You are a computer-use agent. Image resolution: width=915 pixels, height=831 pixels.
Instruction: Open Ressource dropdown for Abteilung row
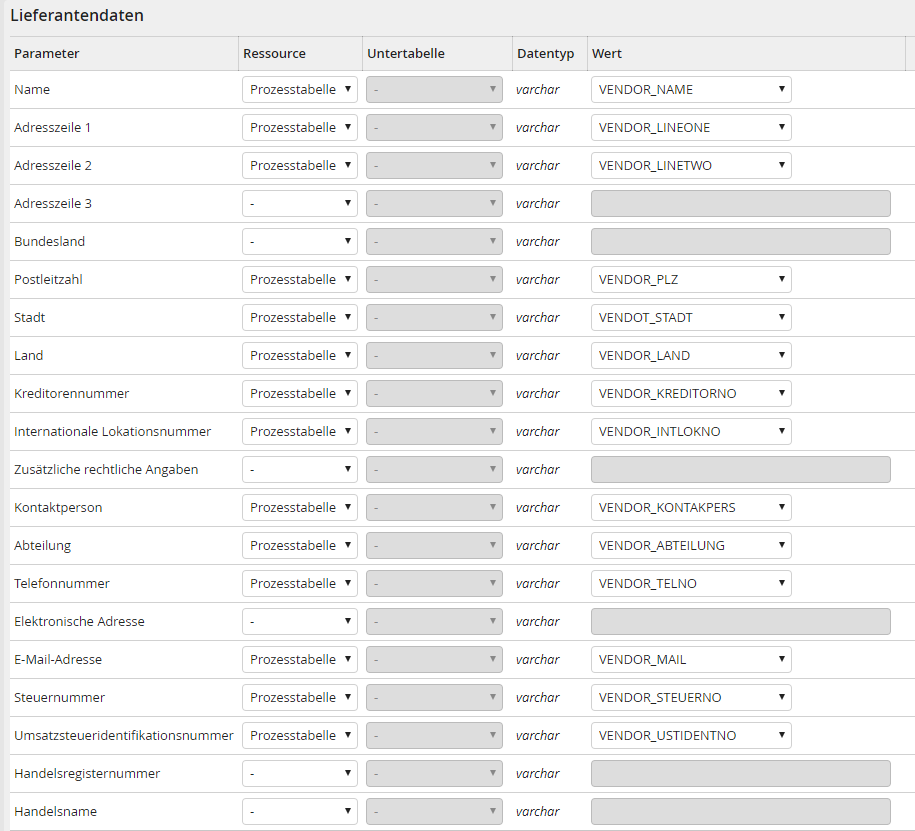299,545
